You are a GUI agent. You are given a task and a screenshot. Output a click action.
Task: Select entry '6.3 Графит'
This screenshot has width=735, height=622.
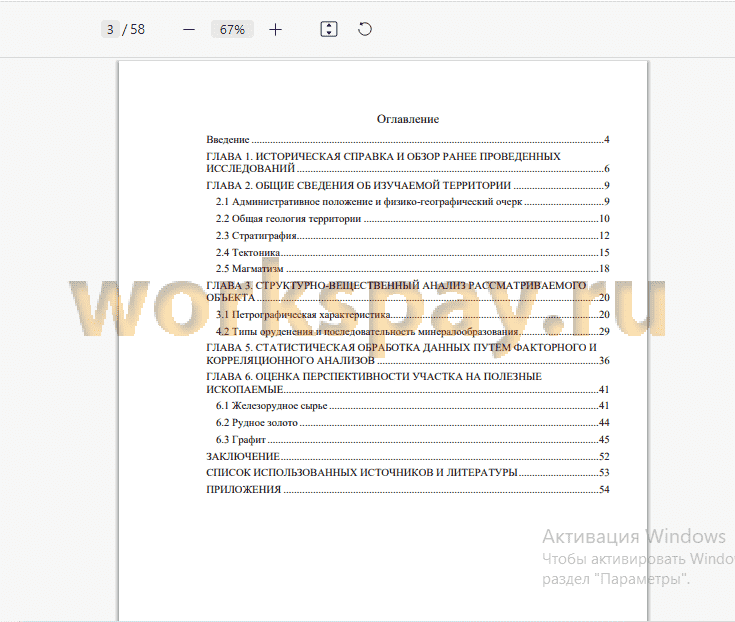[412, 440]
